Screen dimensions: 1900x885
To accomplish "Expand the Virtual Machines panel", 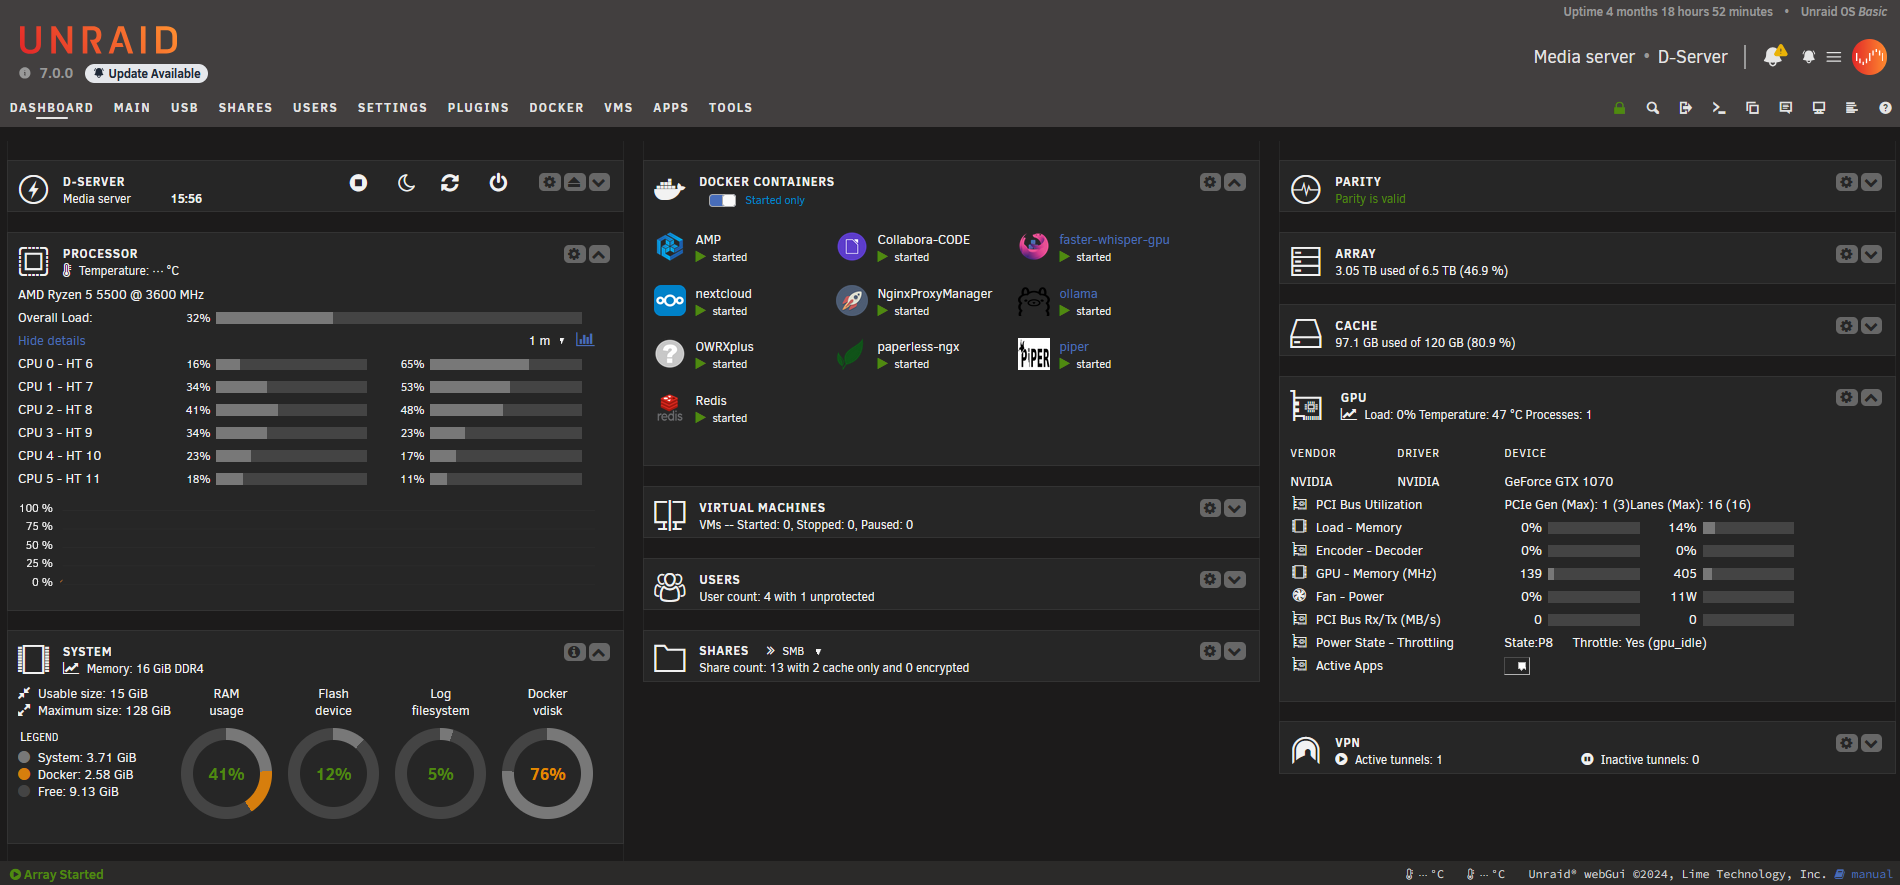I will tap(1235, 508).
